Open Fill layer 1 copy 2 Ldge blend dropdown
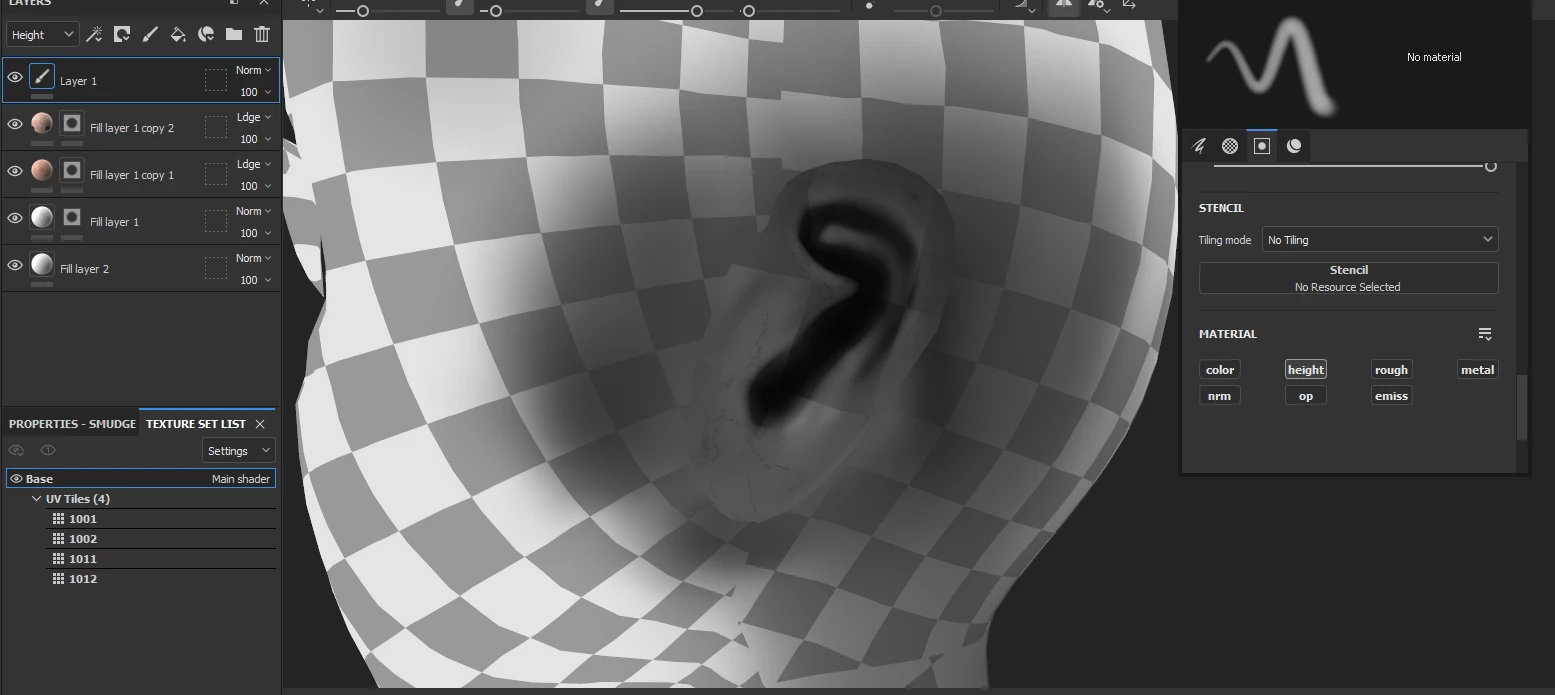 click(253, 117)
